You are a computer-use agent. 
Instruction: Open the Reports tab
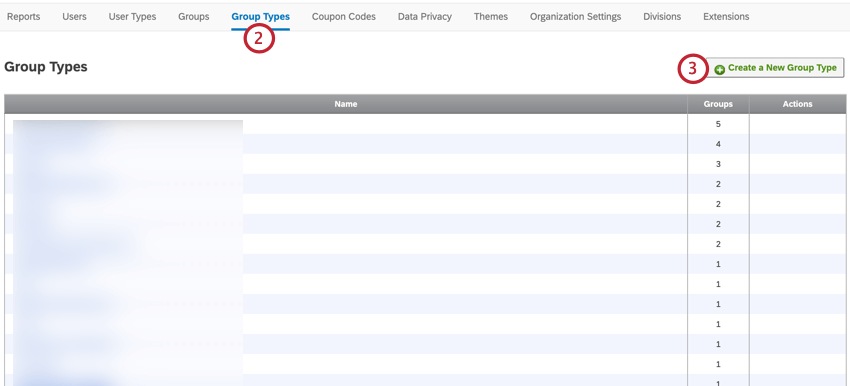23,17
